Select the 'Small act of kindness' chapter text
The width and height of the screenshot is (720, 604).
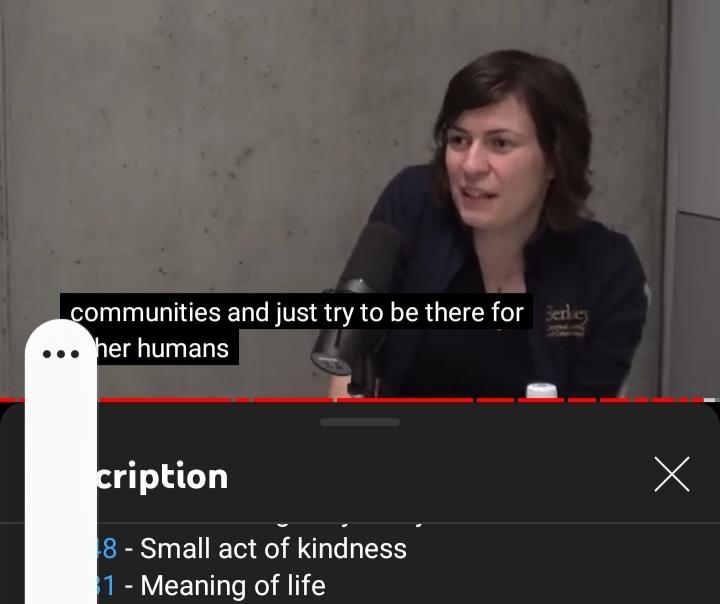coord(273,548)
